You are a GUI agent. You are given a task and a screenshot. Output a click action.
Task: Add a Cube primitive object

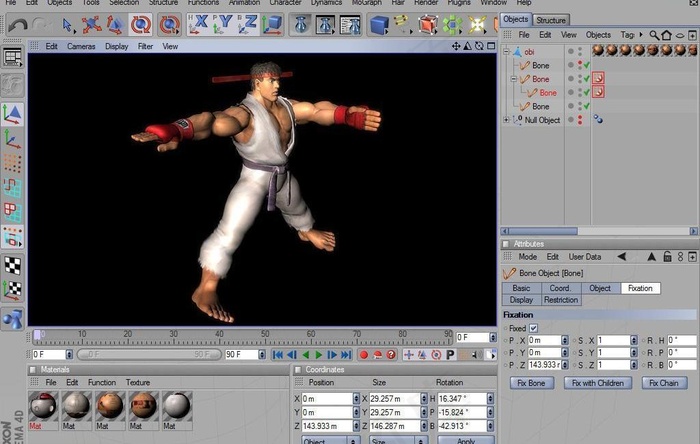click(x=379, y=25)
